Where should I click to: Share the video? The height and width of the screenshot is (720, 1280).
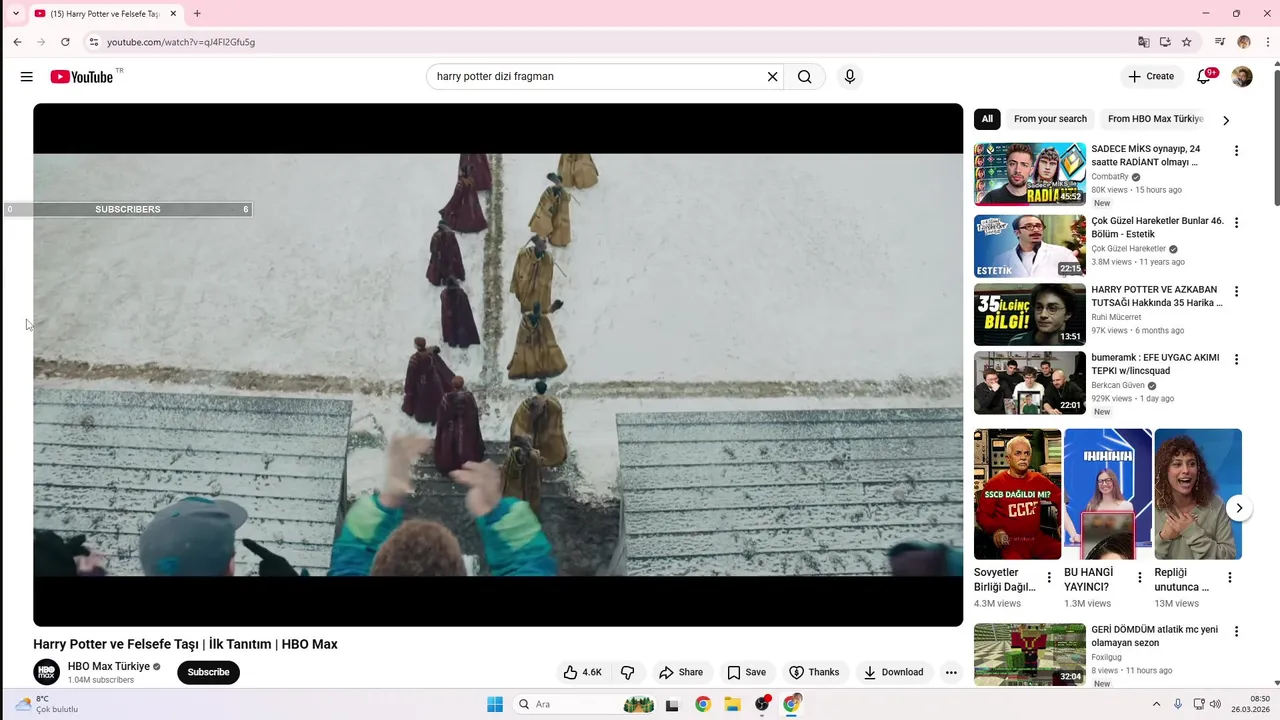click(680, 672)
